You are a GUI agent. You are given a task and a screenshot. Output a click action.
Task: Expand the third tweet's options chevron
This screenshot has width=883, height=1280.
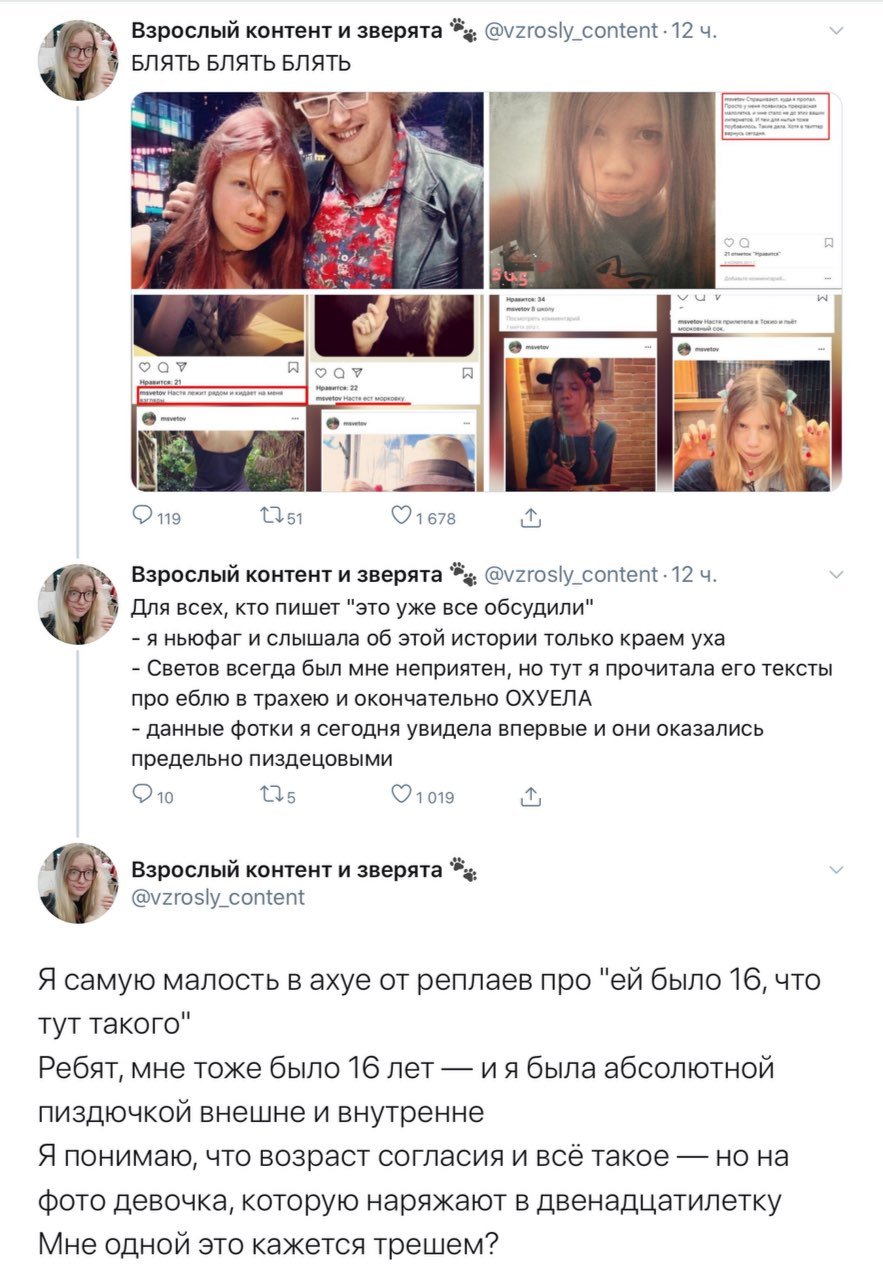click(x=837, y=870)
